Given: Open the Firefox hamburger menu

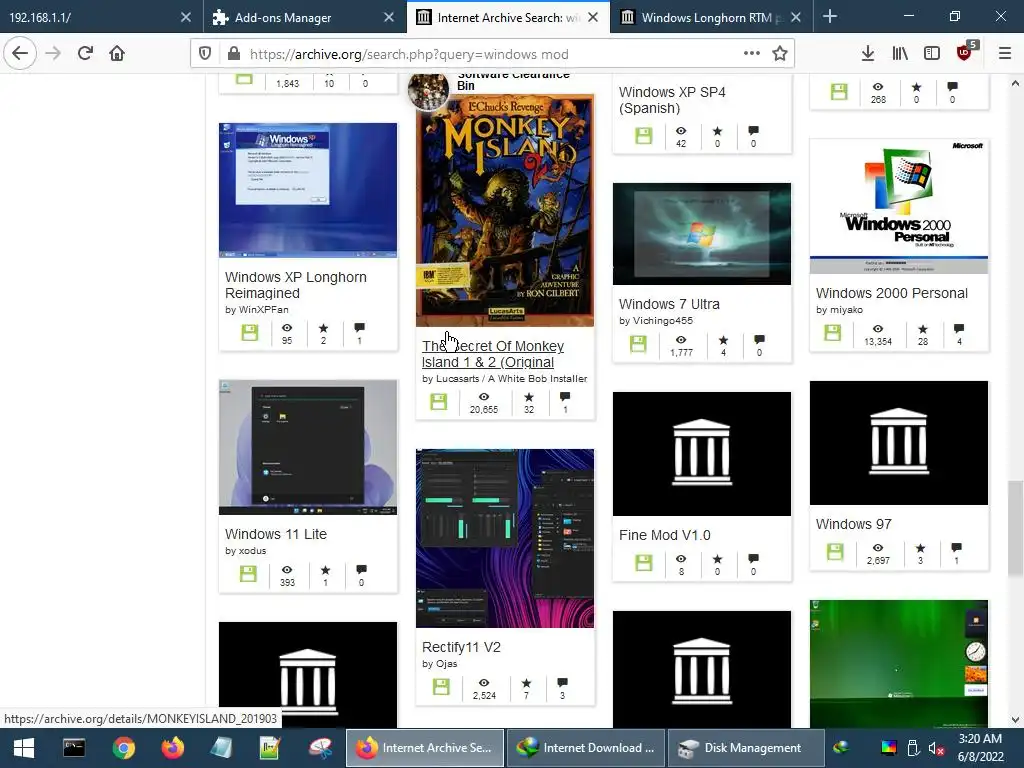Looking at the screenshot, I should 1005,54.
